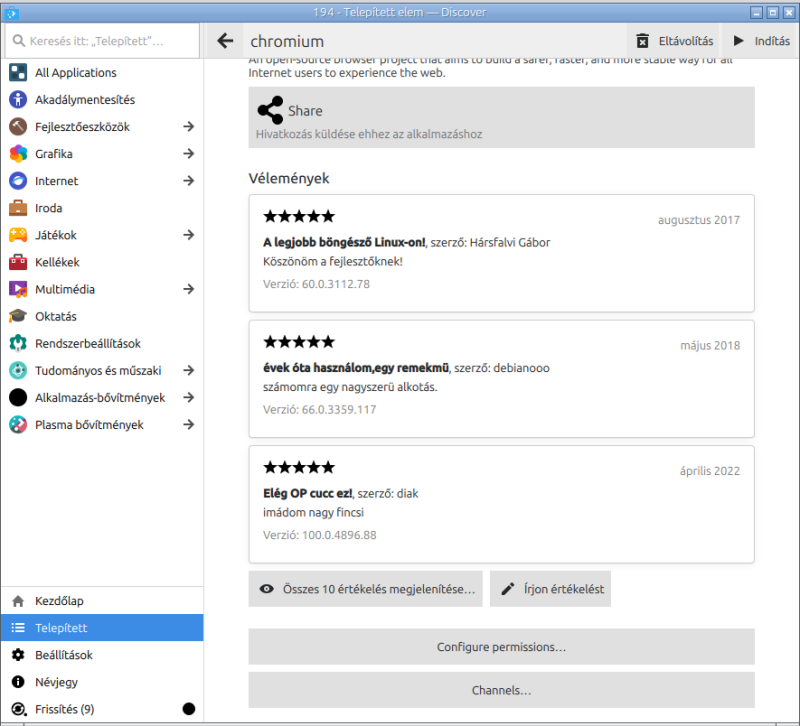The height and width of the screenshot is (726, 800).
Task: Click the Grafika colorful icon
Action: (18, 154)
